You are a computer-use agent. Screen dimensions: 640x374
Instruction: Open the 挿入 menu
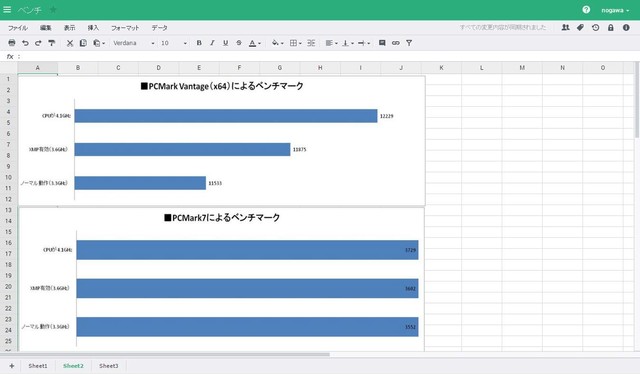coord(93,28)
